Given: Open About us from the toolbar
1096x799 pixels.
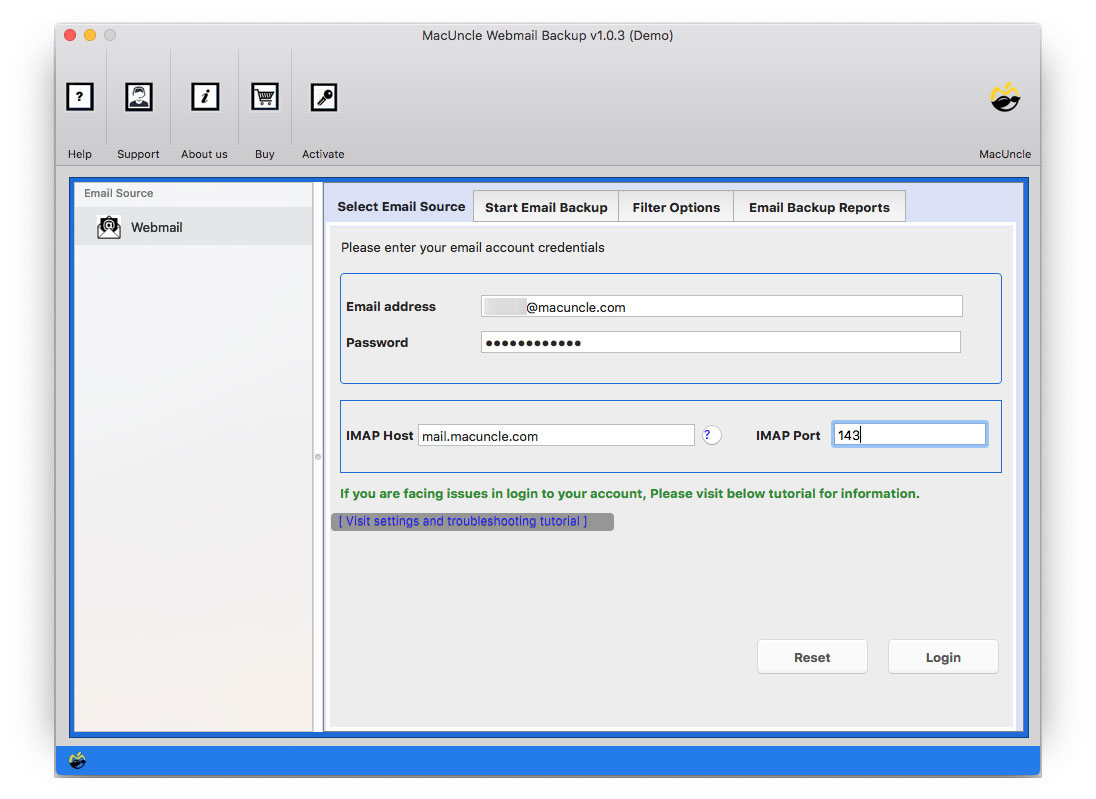Looking at the screenshot, I should pos(204,97).
